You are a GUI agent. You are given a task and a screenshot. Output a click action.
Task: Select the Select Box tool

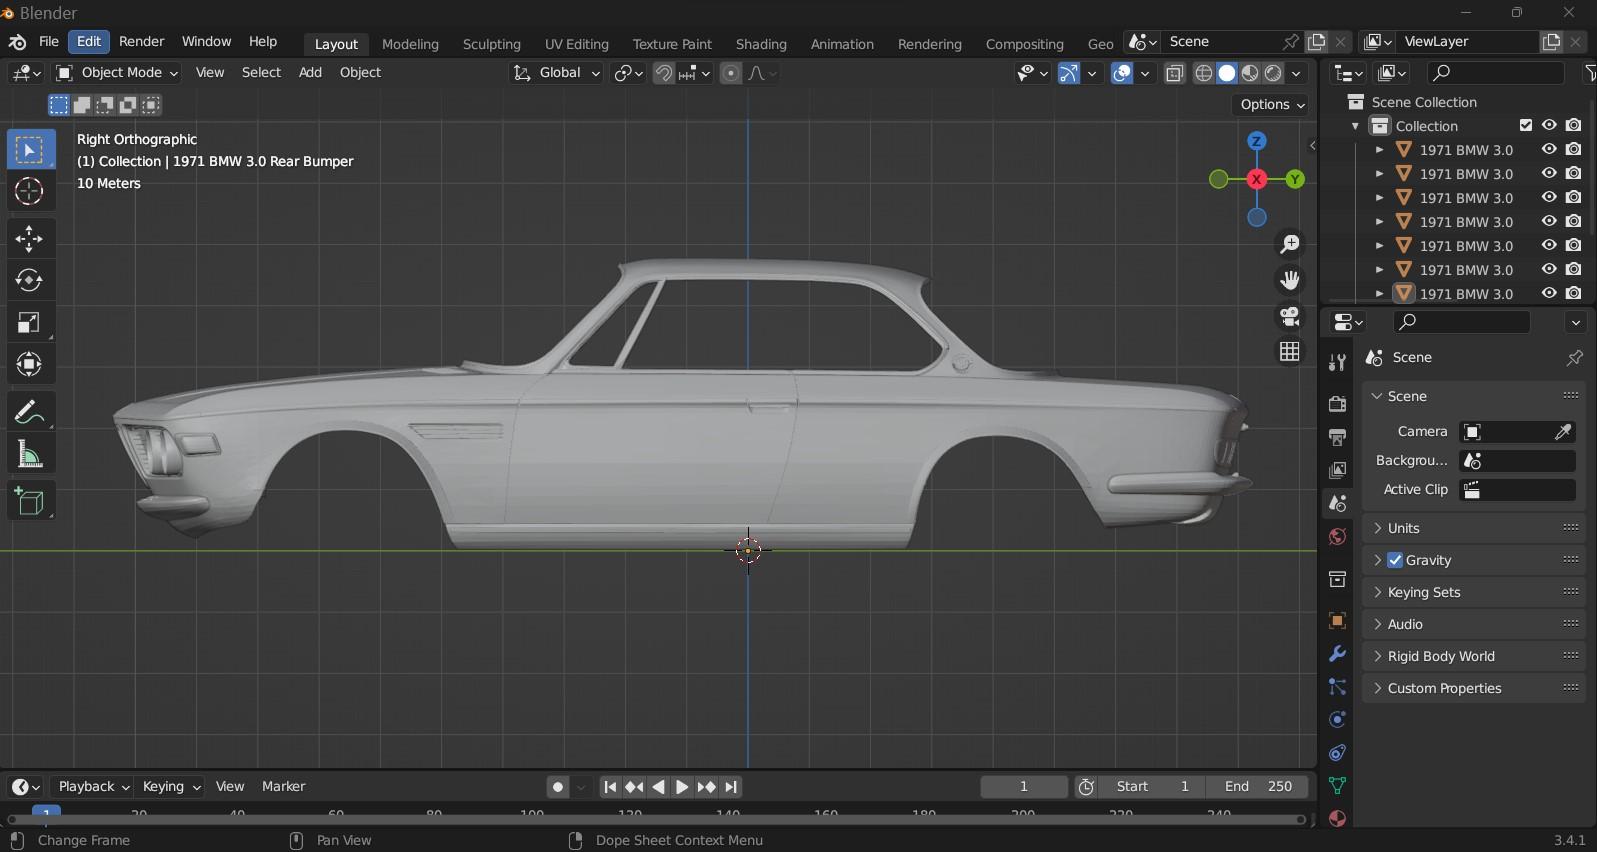(x=29, y=150)
